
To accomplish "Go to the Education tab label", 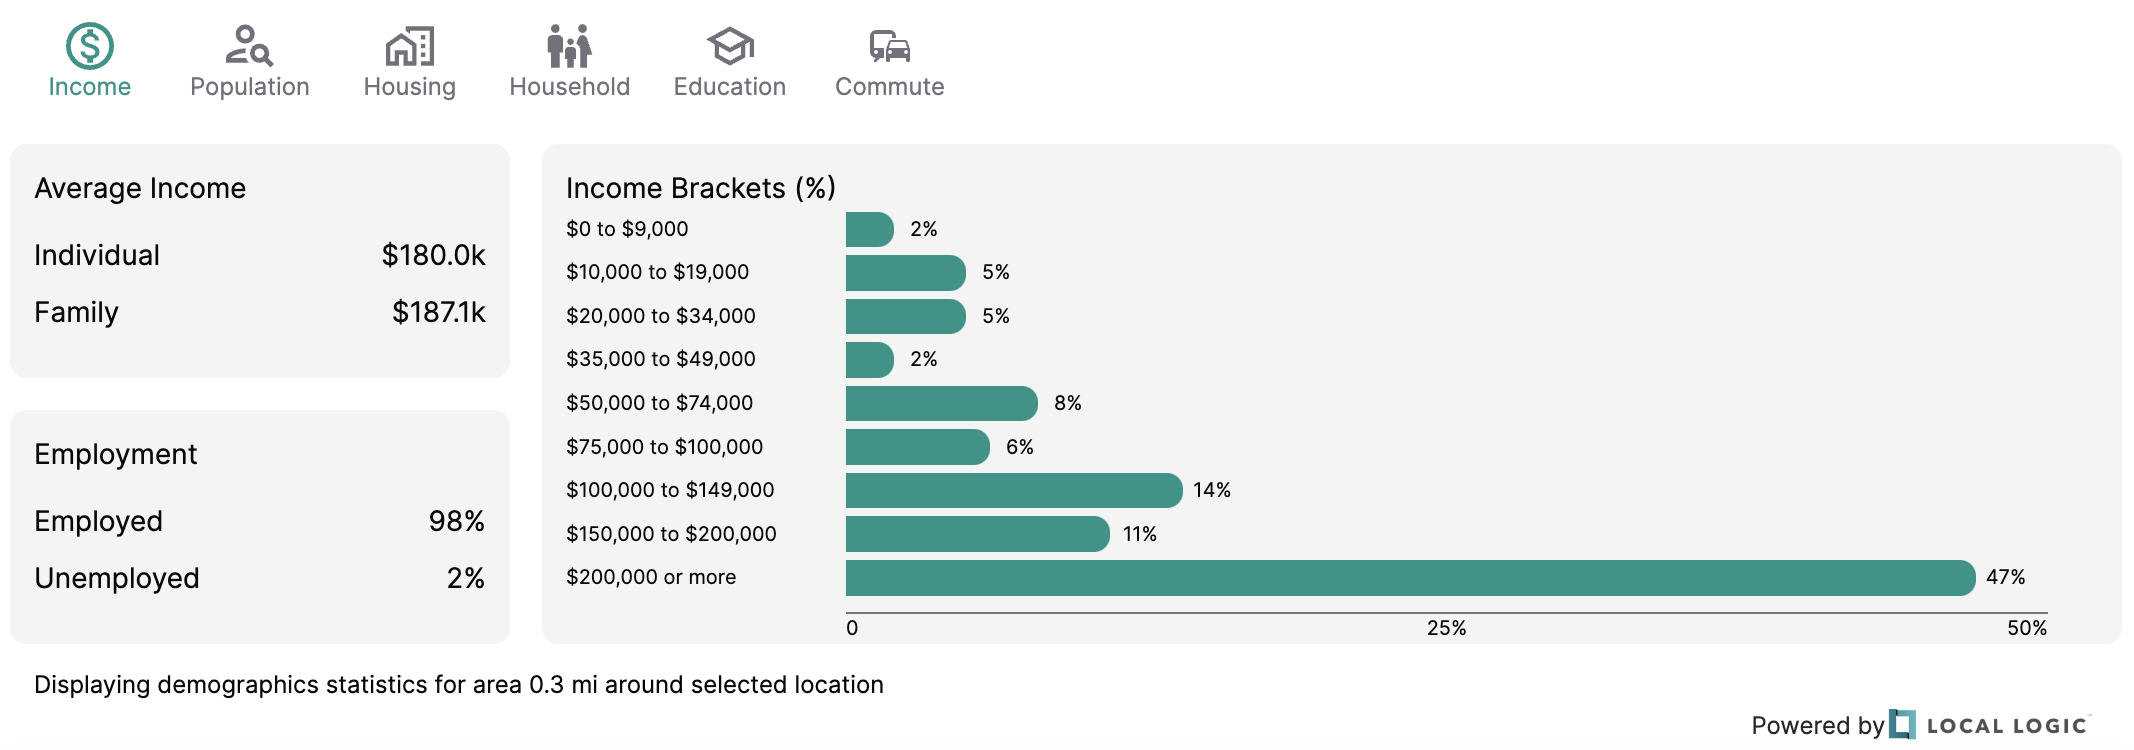I will point(730,87).
